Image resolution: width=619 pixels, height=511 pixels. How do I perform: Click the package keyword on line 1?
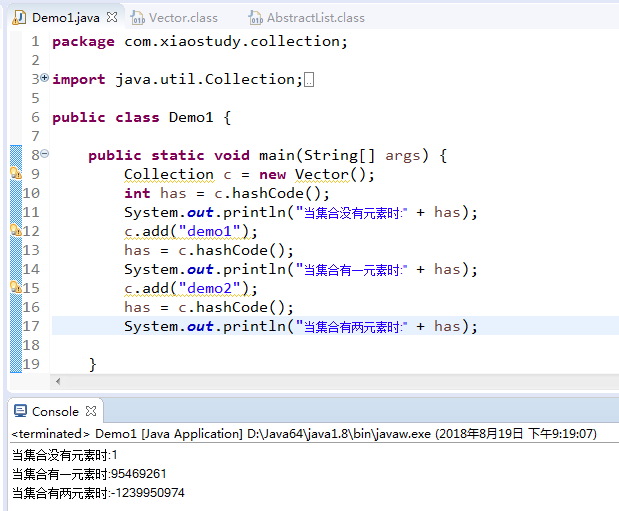pos(83,41)
